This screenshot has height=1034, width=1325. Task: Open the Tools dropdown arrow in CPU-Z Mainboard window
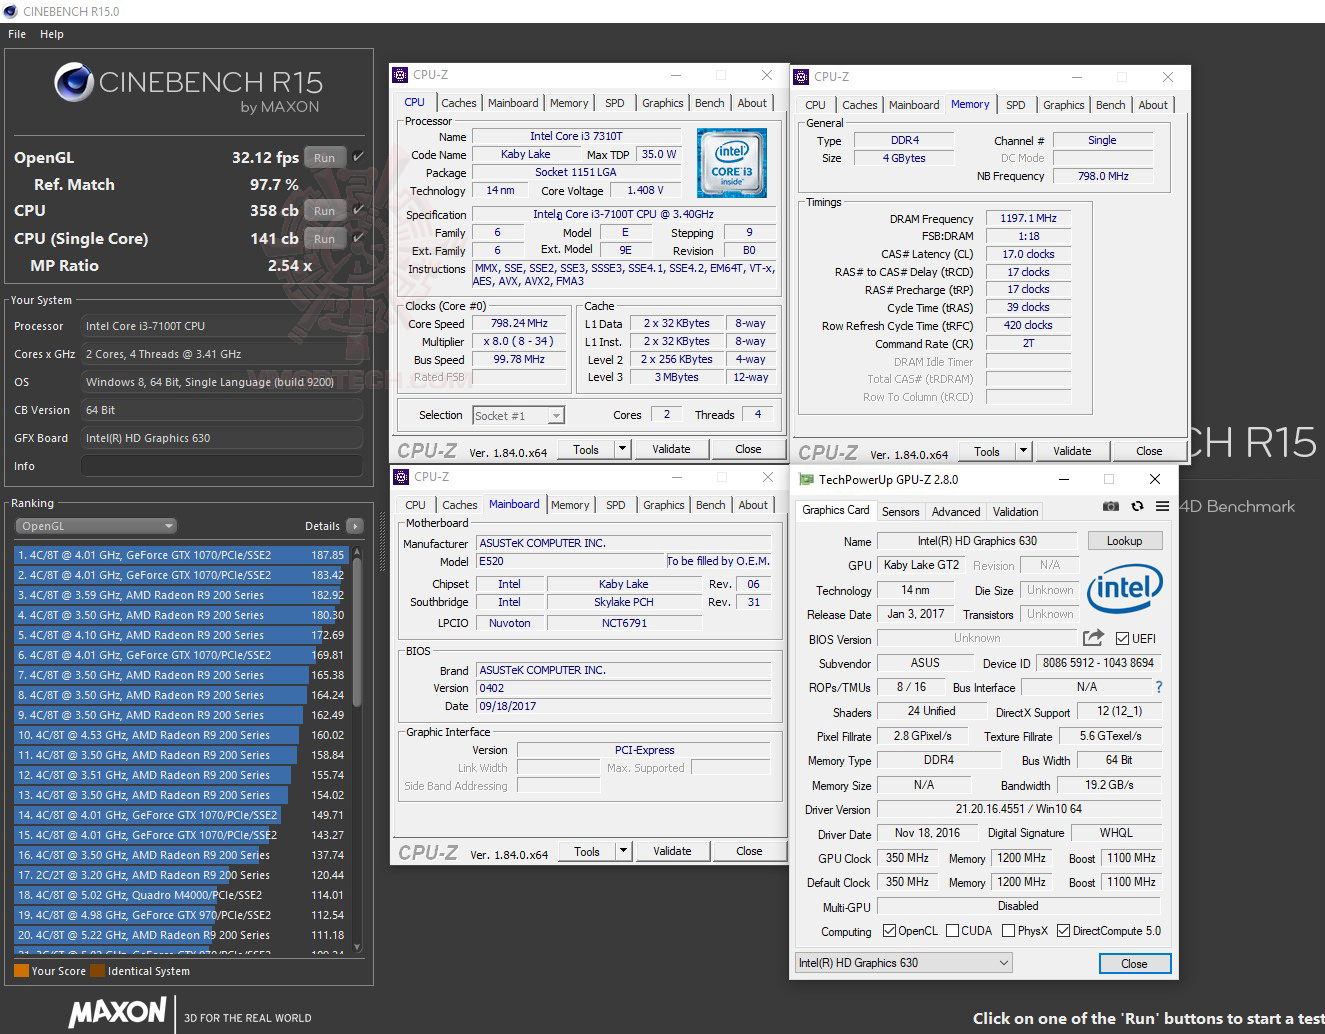623,851
